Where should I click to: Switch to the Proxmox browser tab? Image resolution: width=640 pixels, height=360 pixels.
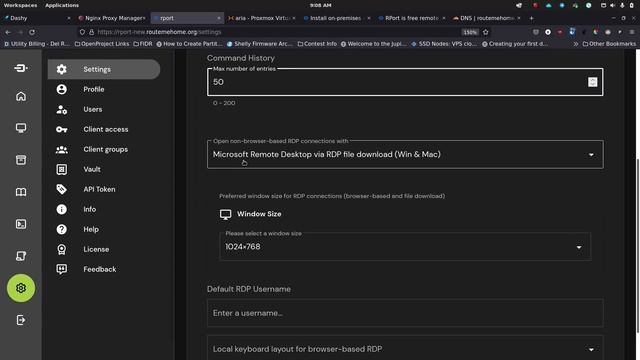261,18
